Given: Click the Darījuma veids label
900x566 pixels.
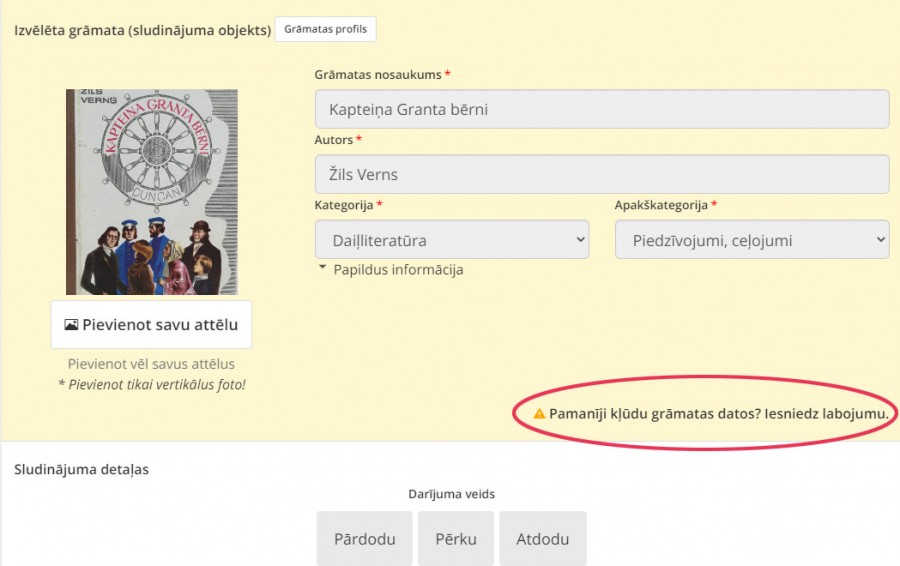Looking at the screenshot, I should tap(451, 494).
